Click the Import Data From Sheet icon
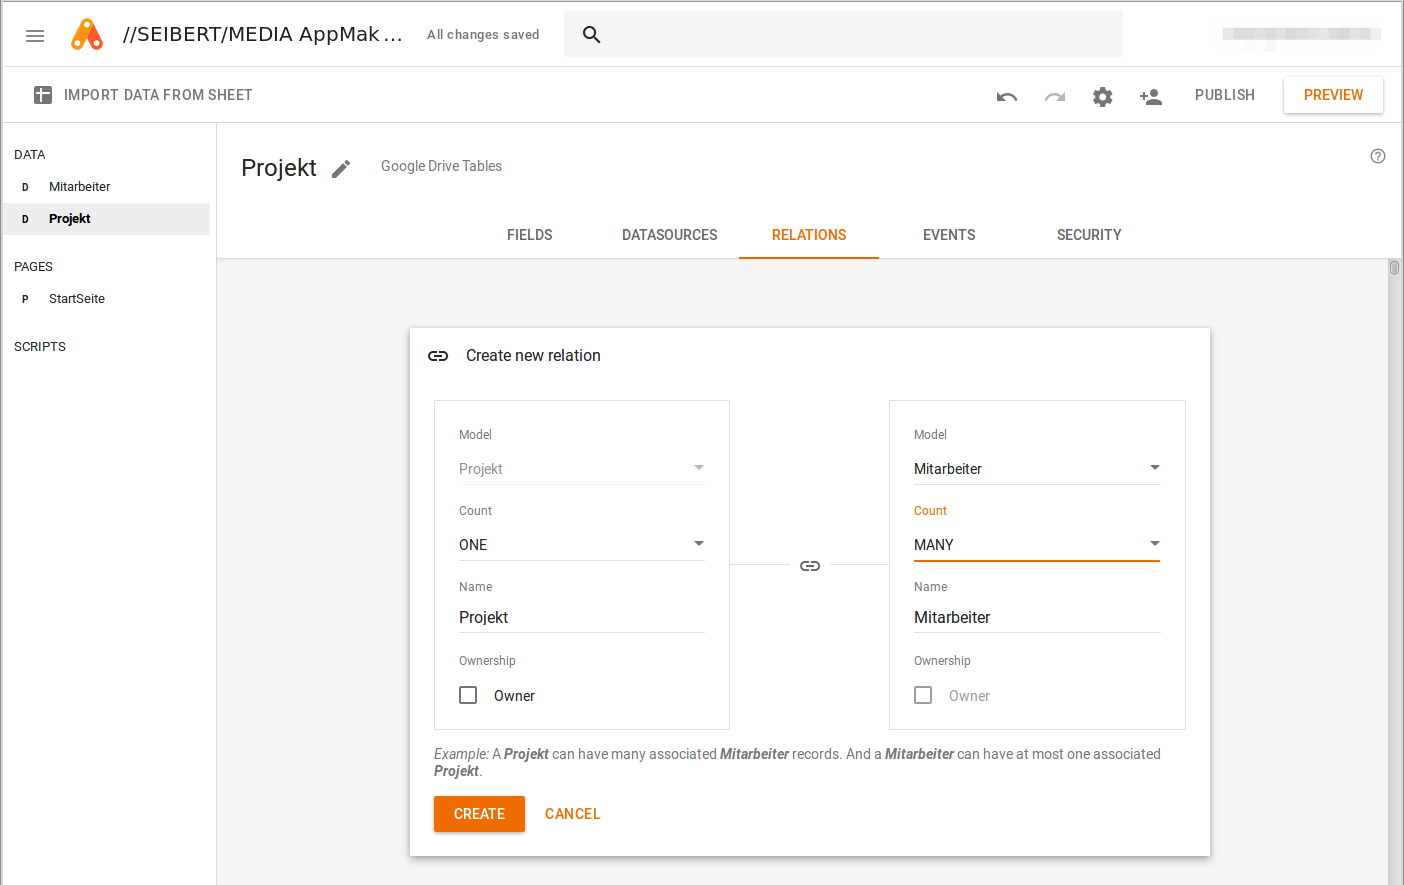 click(x=43, y=95)
